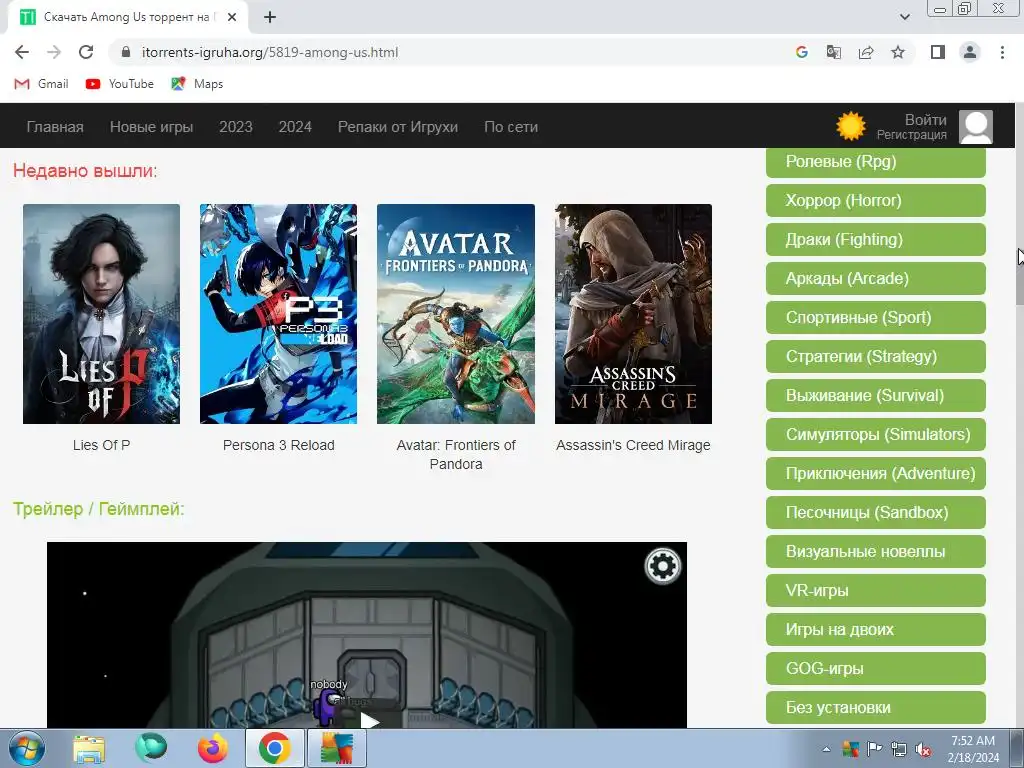The height and width of the screenshot is (768, 1024).
Task: Reload the current page
Action: 86,52
